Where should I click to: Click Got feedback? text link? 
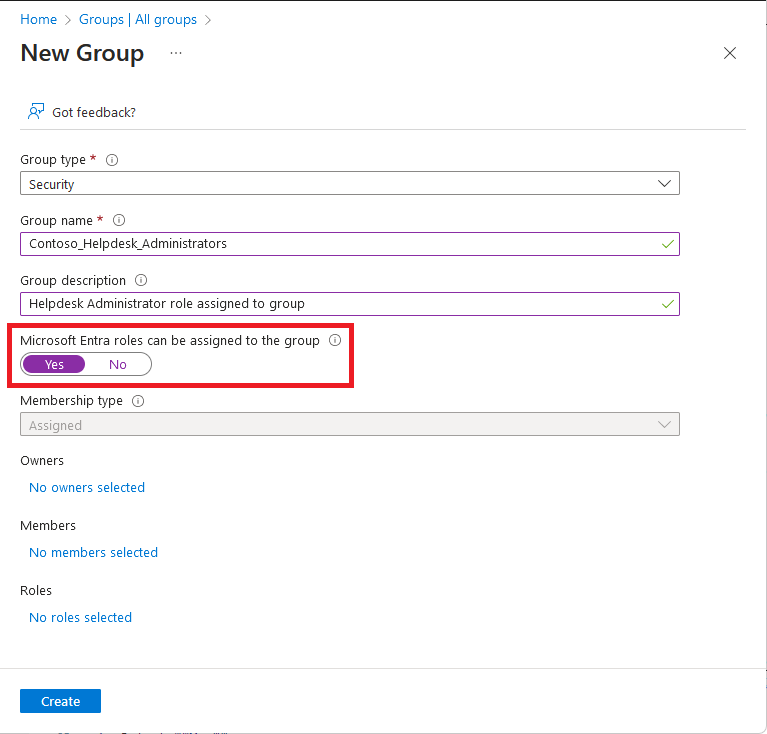coord(94,112)
